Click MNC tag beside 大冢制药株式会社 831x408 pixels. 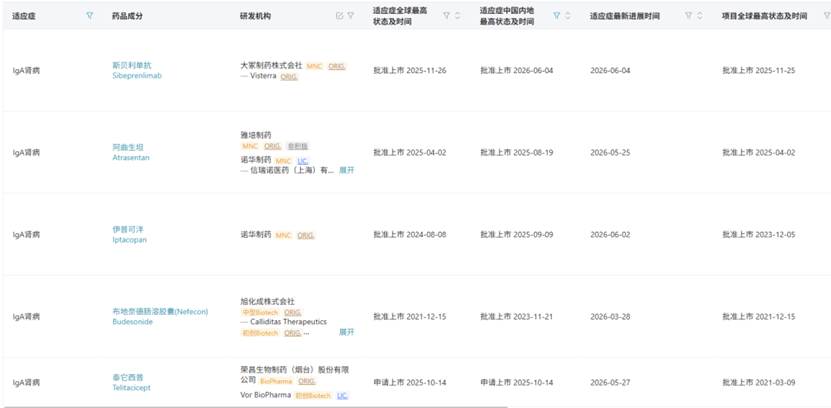click(x=314, y=66)
